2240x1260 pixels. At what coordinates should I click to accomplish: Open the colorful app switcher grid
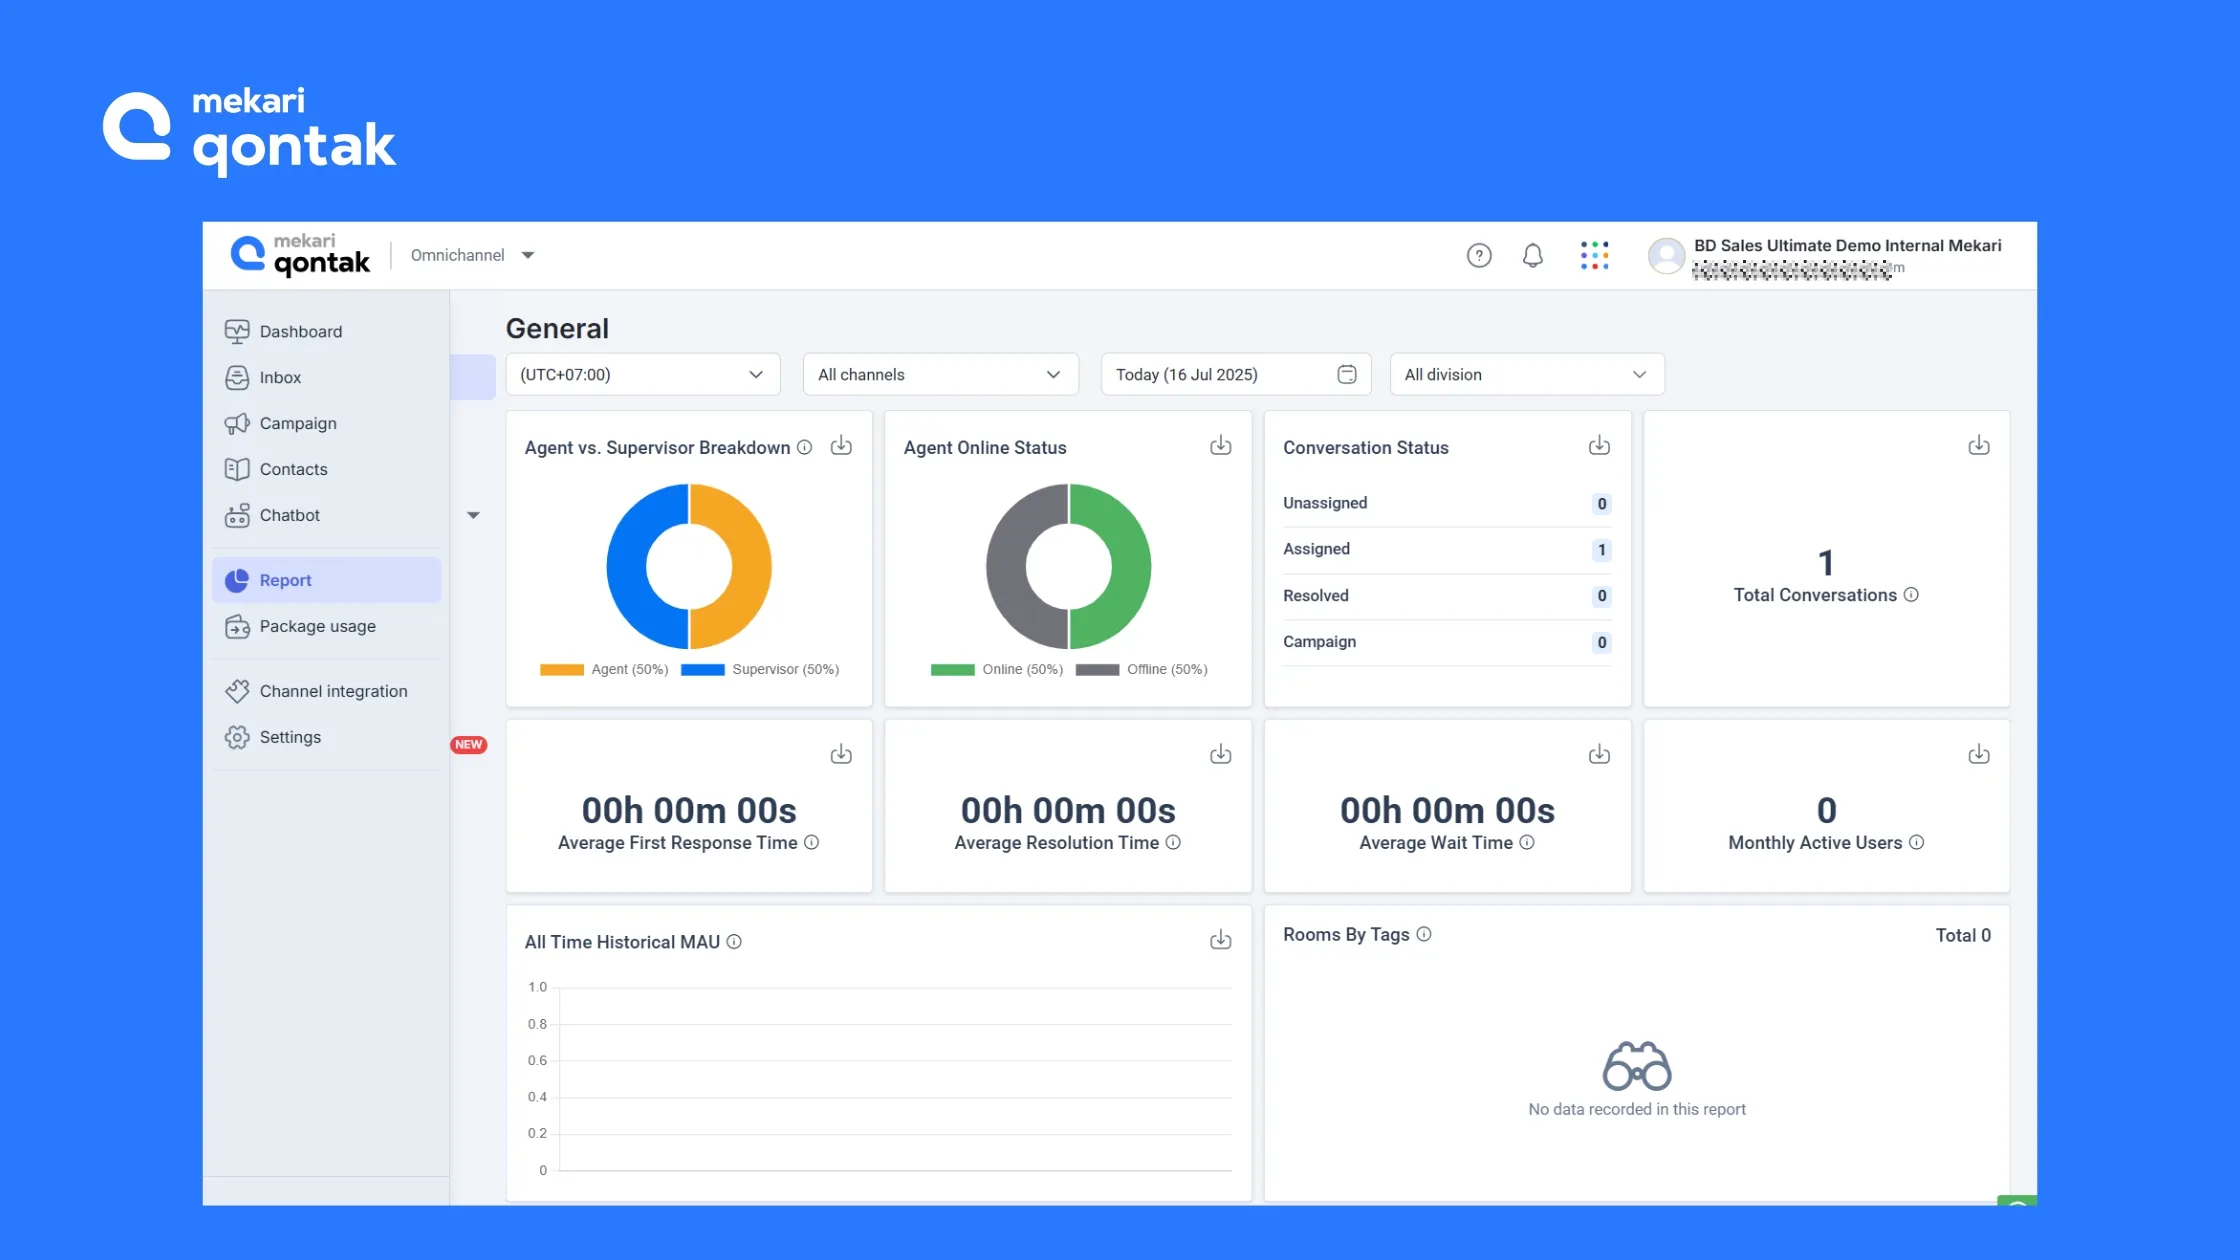point(1594,255)
